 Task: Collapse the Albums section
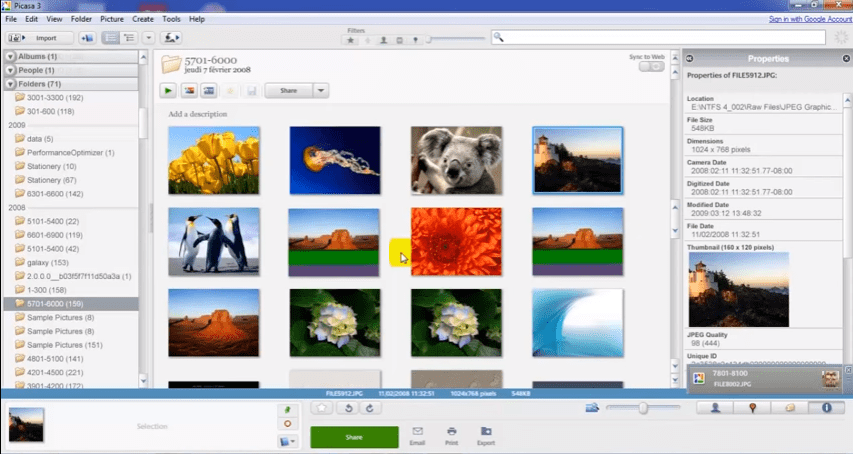tap(11, 57)
